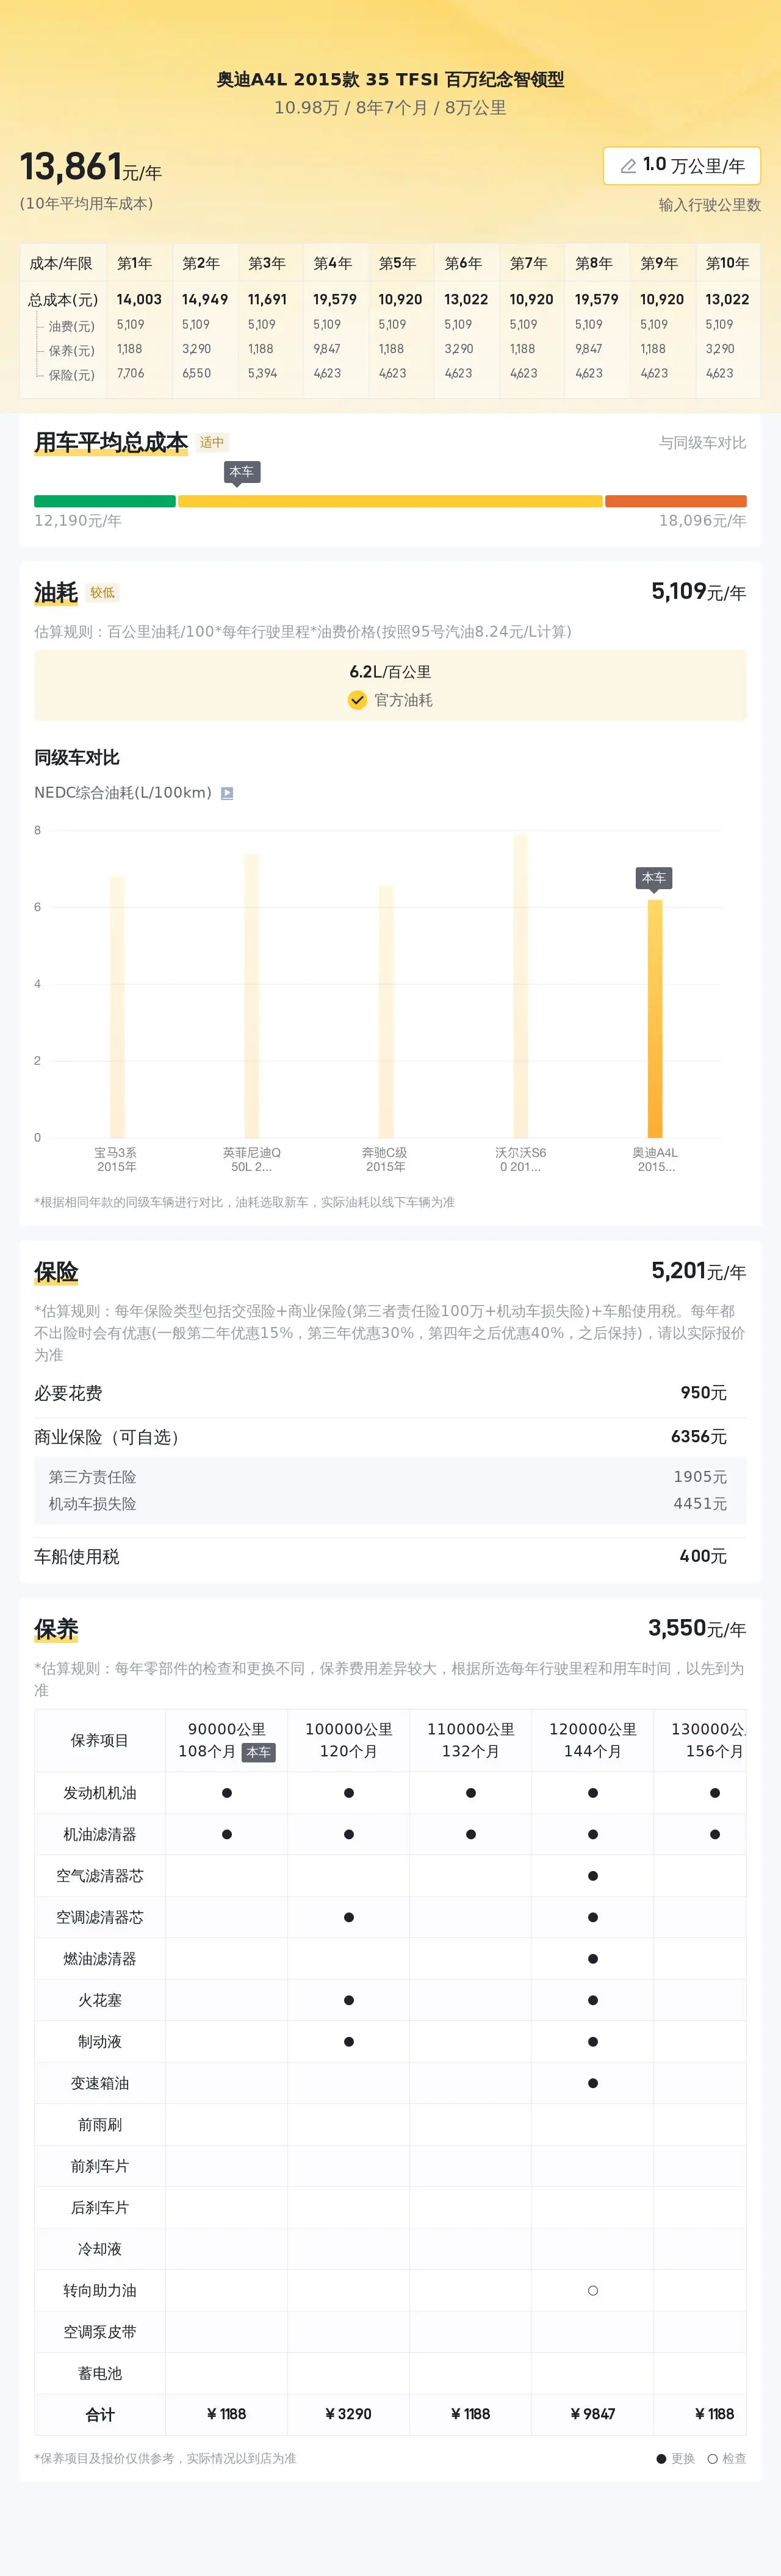Click the ¥ 9847 total cell
The width and height of the screenshot is (781, 2576).
[593, 2414]
